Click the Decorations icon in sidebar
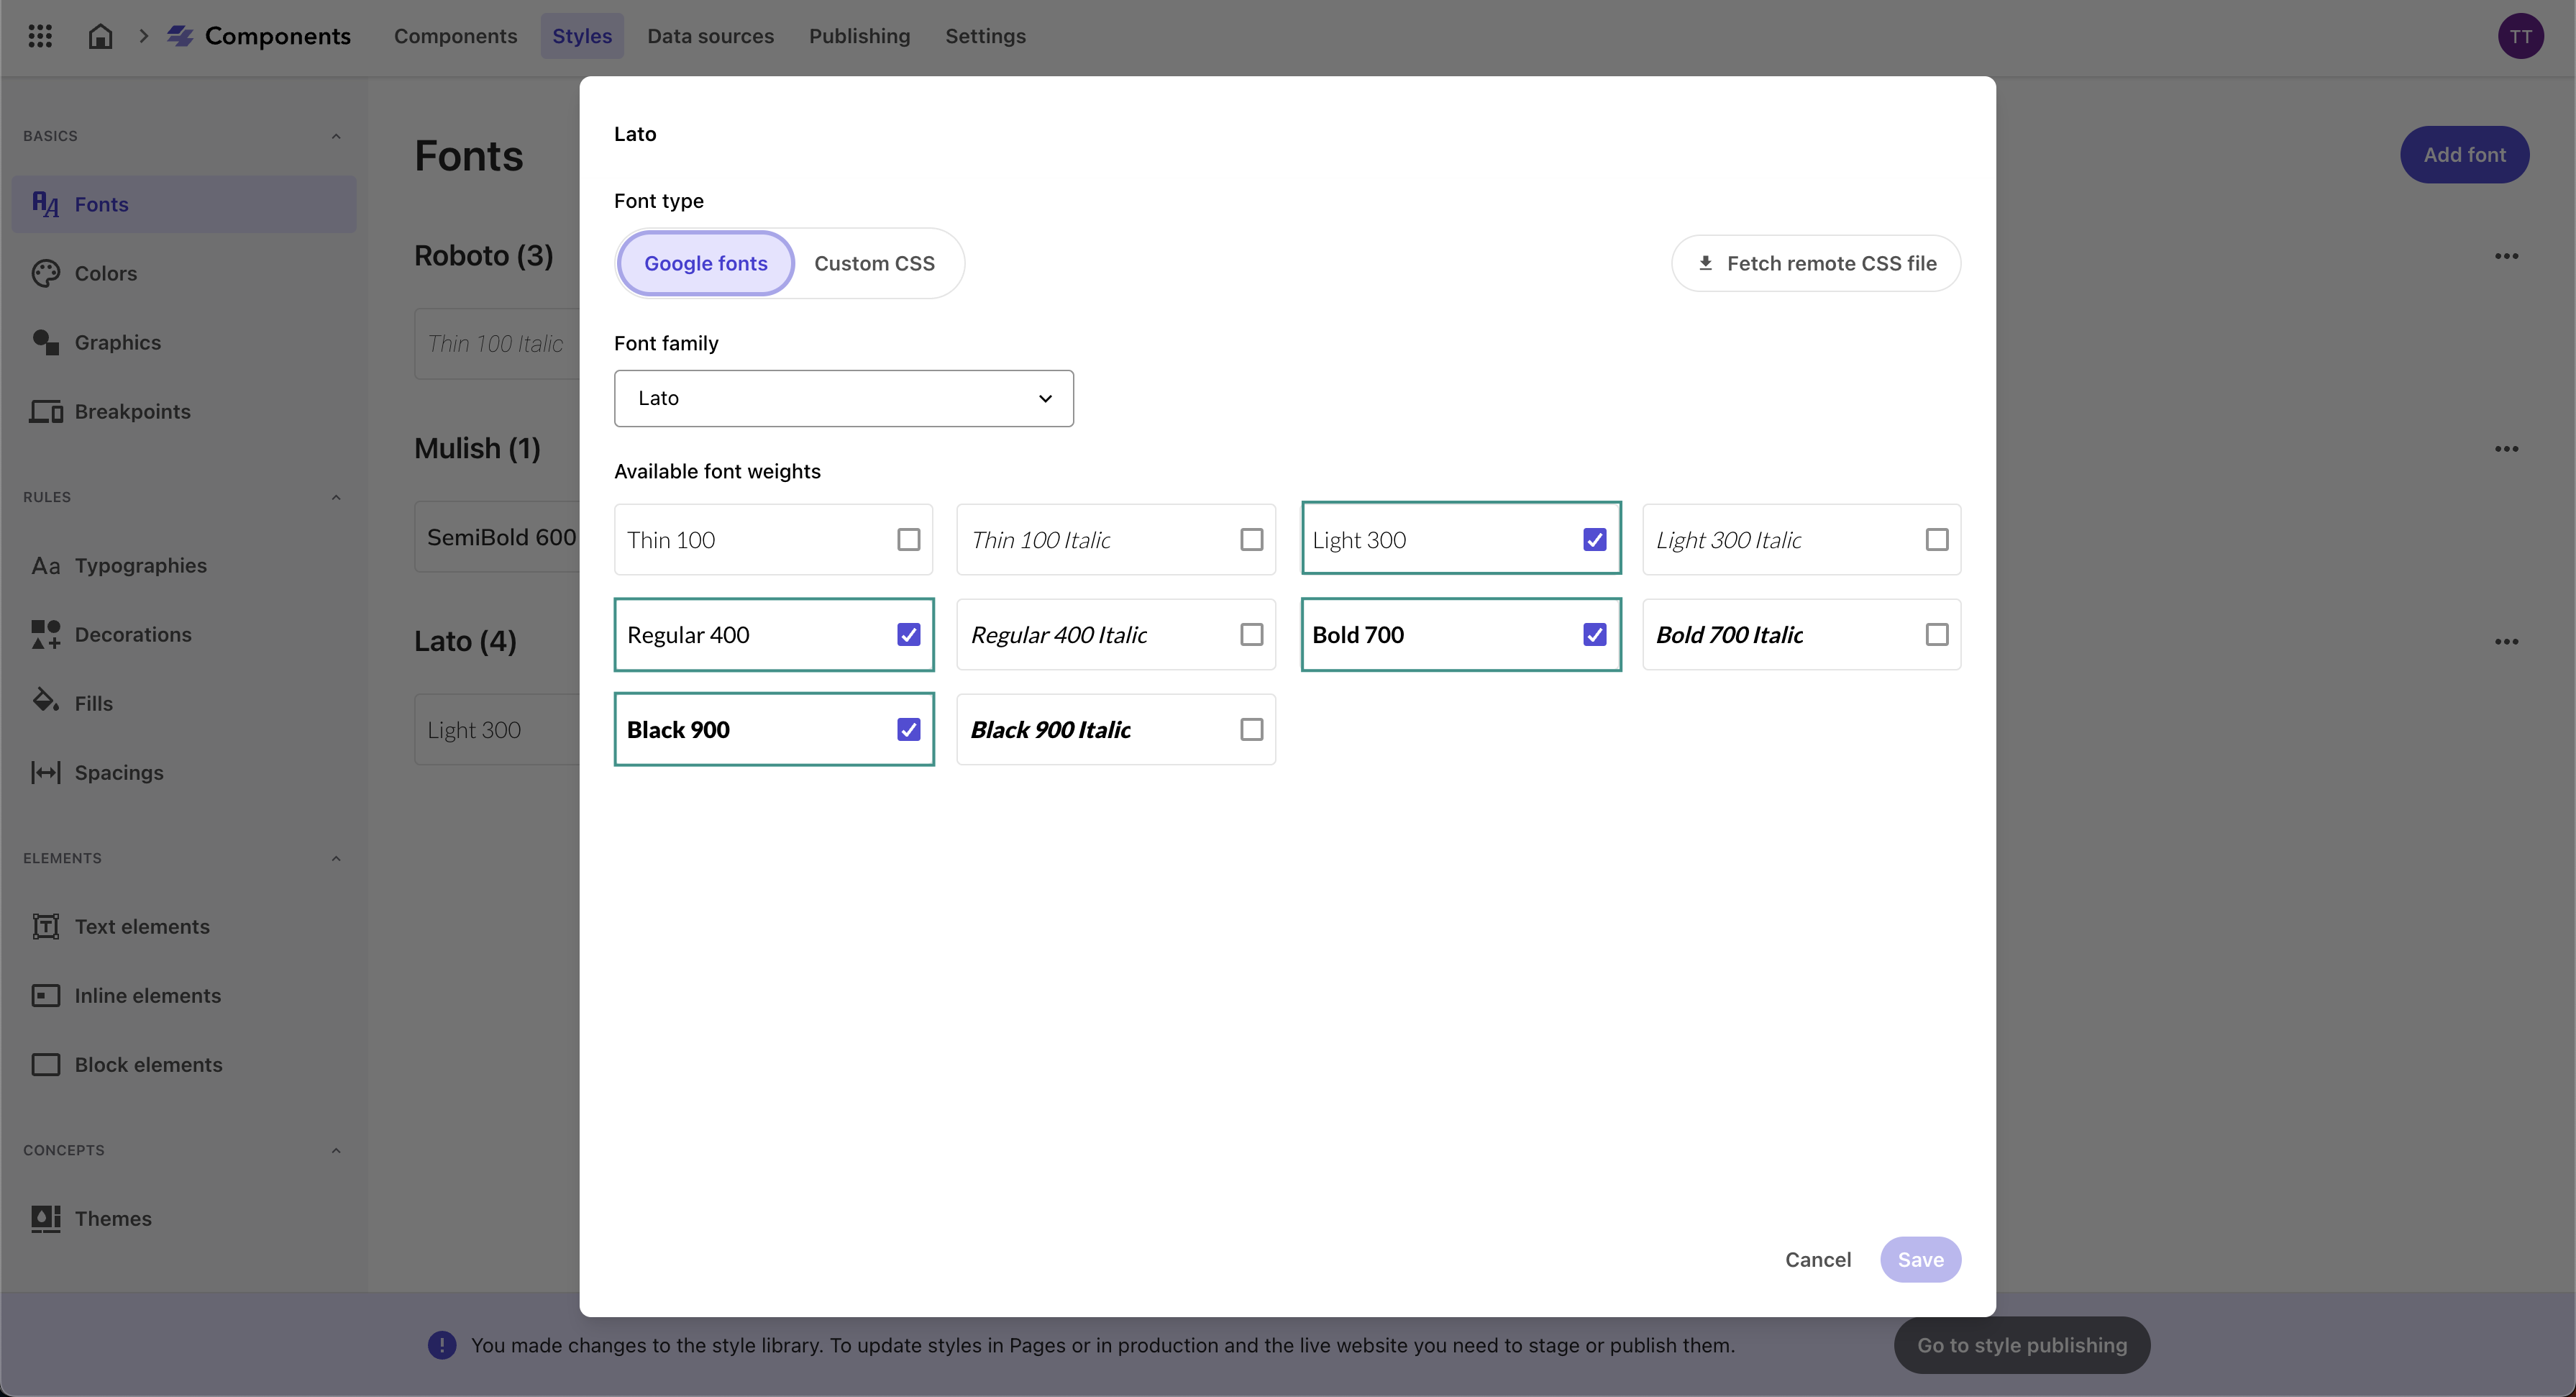 point(47,633)
